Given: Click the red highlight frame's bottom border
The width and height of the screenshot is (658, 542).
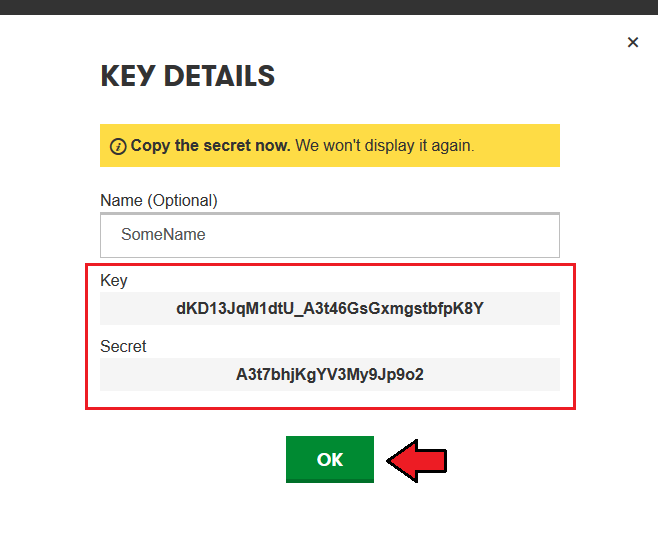Looking at the screenshot, I should [330, 407].
